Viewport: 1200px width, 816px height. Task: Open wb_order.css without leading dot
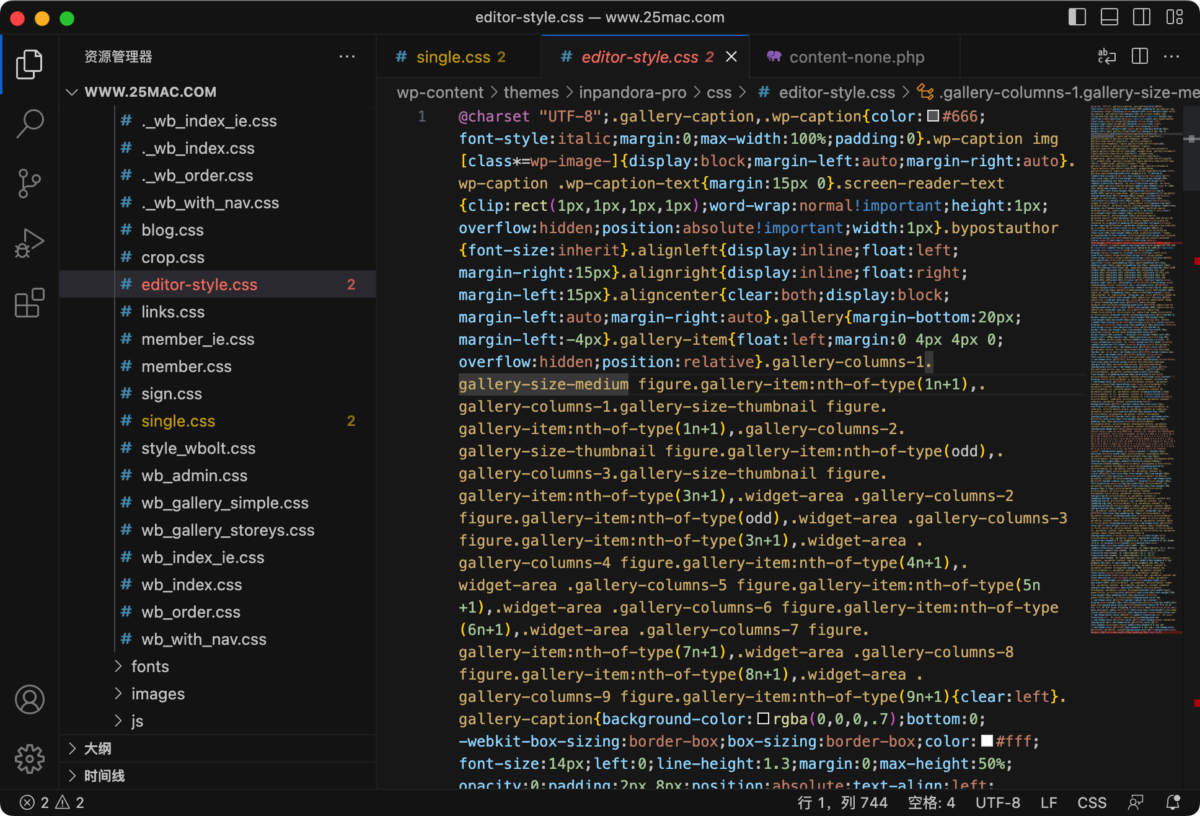[x=217, y=612]
